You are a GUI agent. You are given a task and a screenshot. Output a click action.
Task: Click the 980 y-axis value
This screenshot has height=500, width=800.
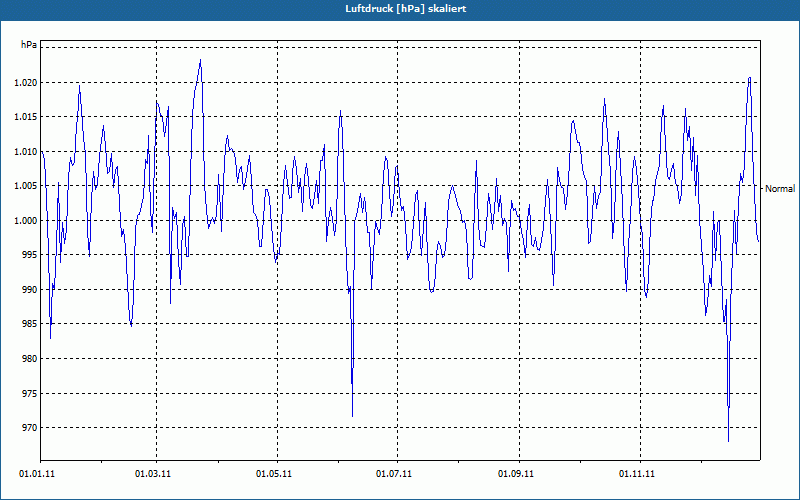(x=30, y=359)
